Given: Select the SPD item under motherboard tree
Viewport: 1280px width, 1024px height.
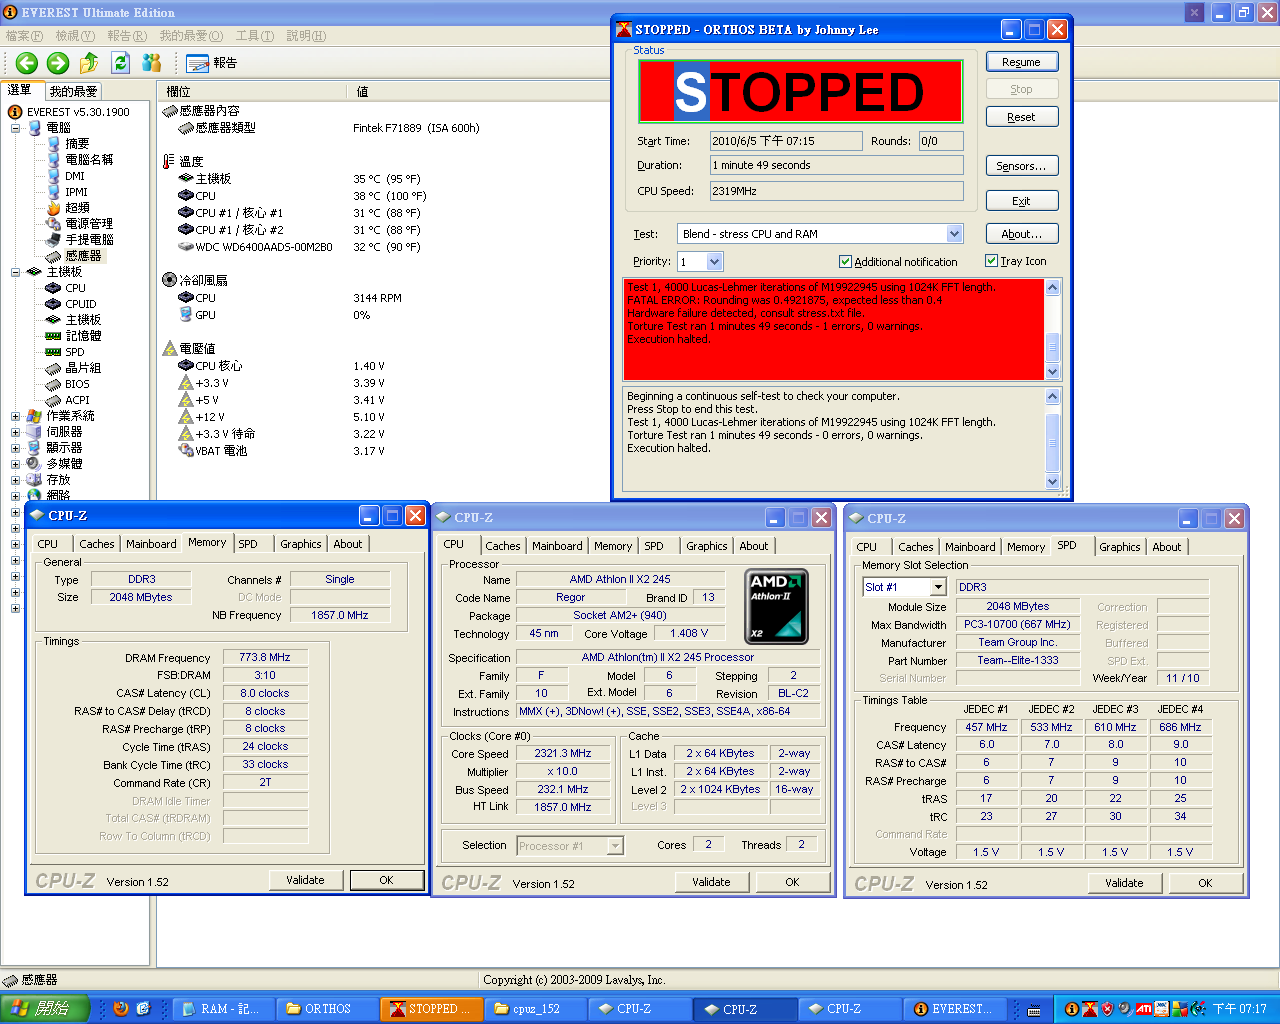Looking at the screenshot, I should tap(74, 352).
